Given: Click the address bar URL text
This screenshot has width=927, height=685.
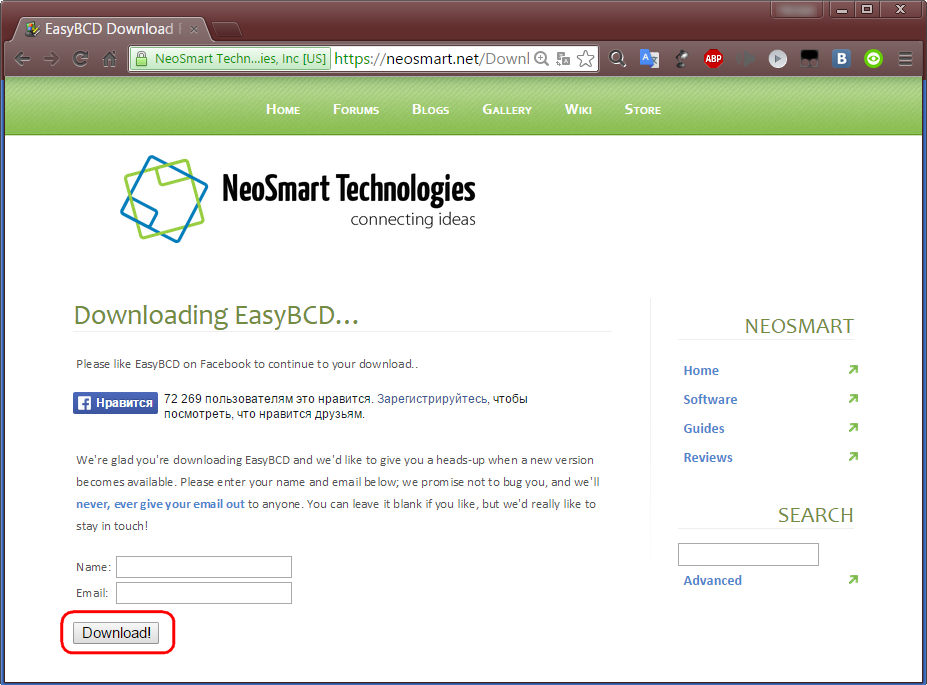Looking at the screenshot, I should (432, 59).
